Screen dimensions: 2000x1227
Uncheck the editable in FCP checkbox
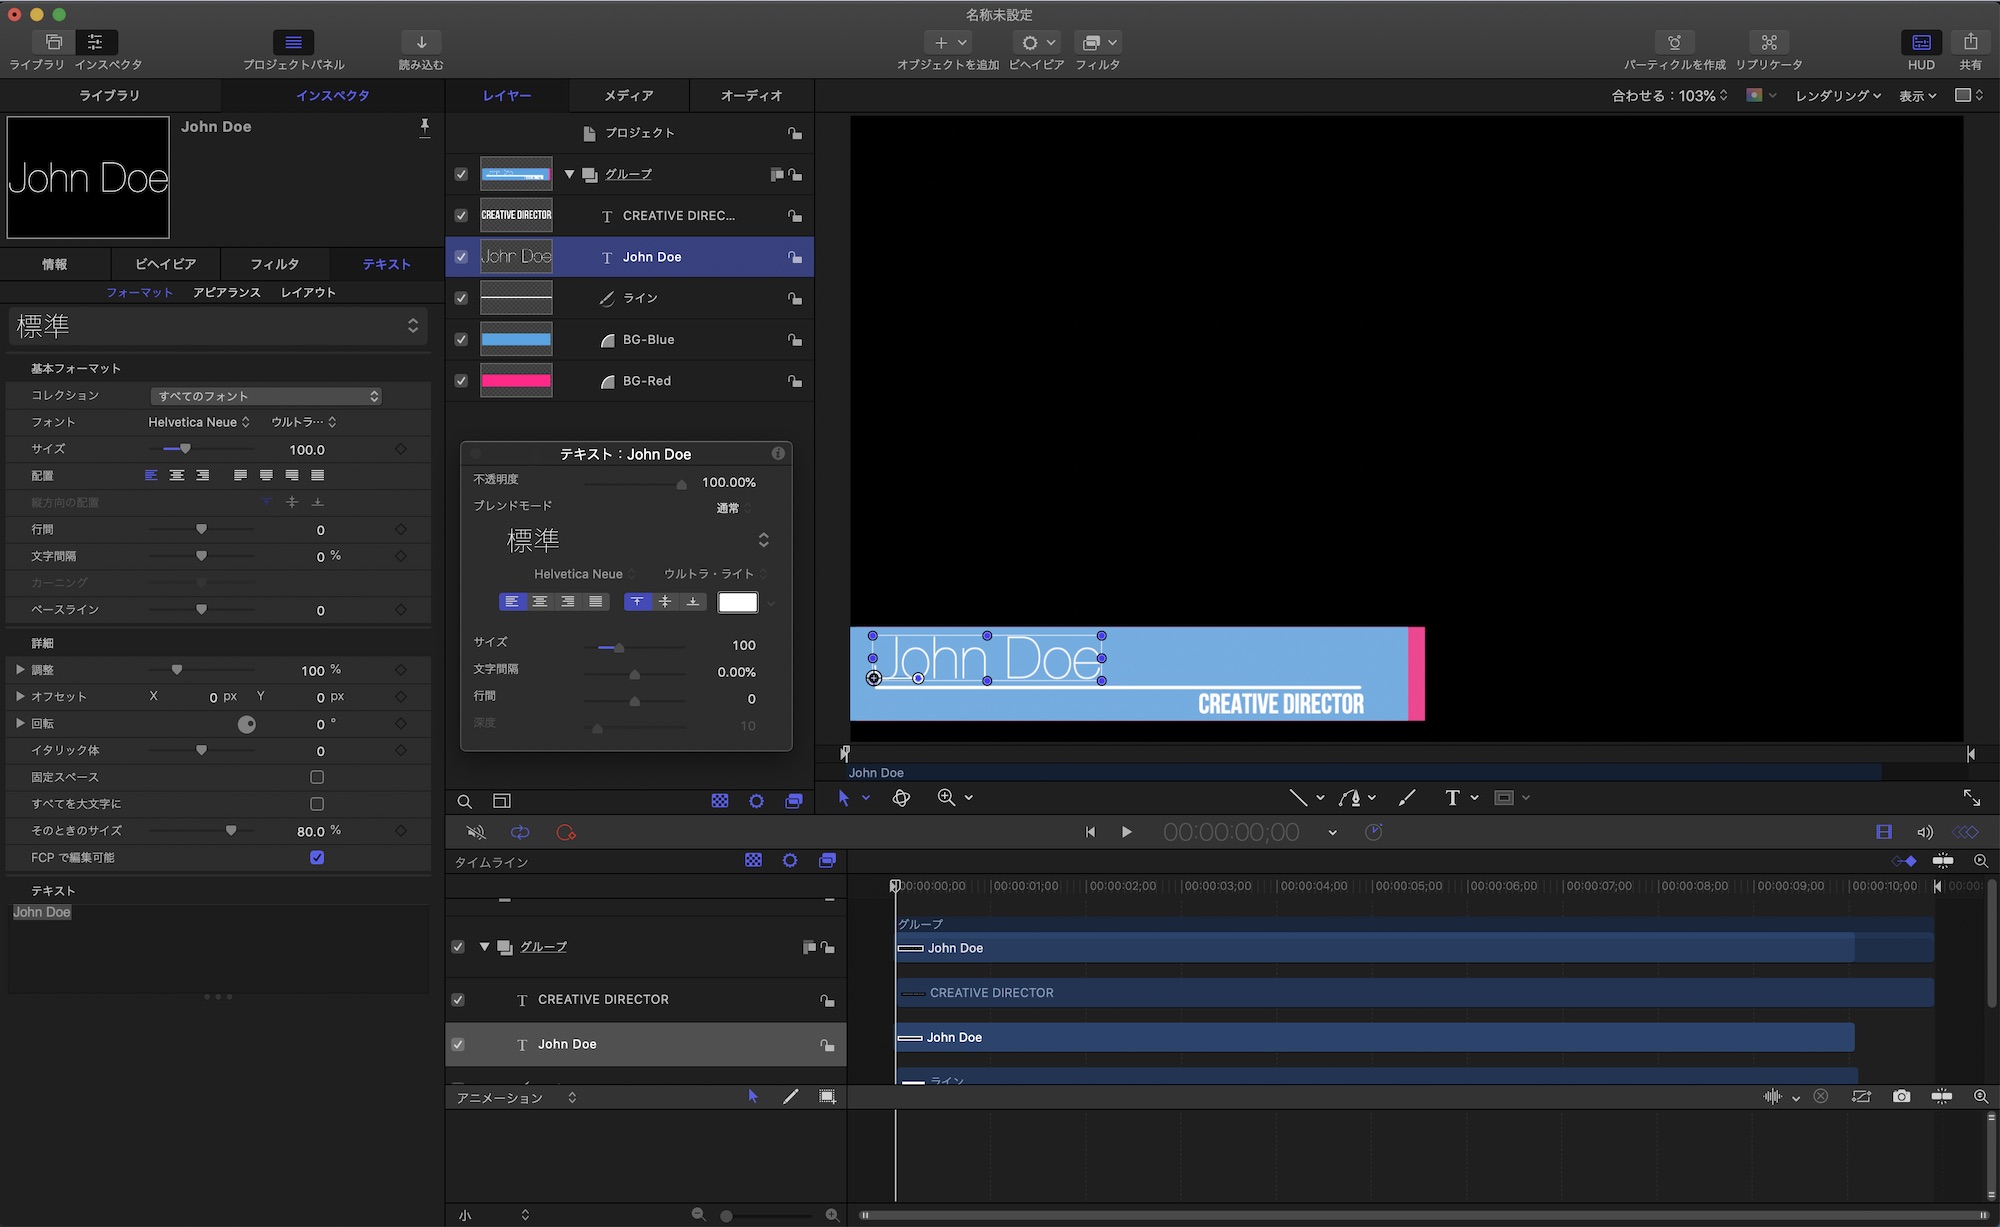[x=317, y=857]
